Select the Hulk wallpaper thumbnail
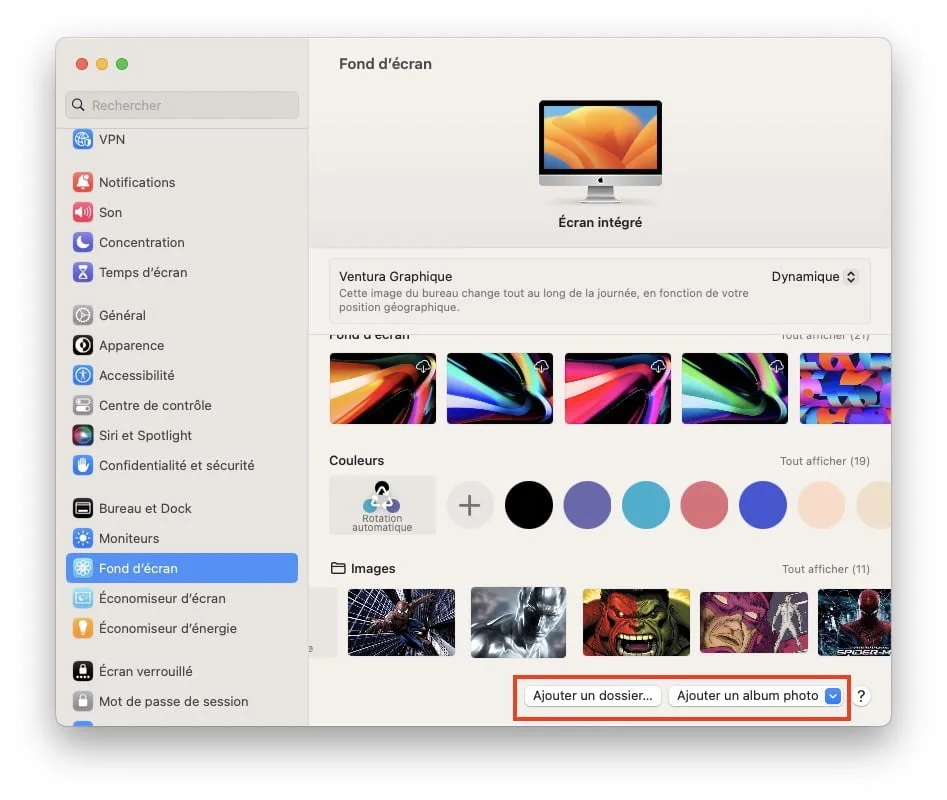The height and width of the screenshot is (800, 947). click(636, 622)
